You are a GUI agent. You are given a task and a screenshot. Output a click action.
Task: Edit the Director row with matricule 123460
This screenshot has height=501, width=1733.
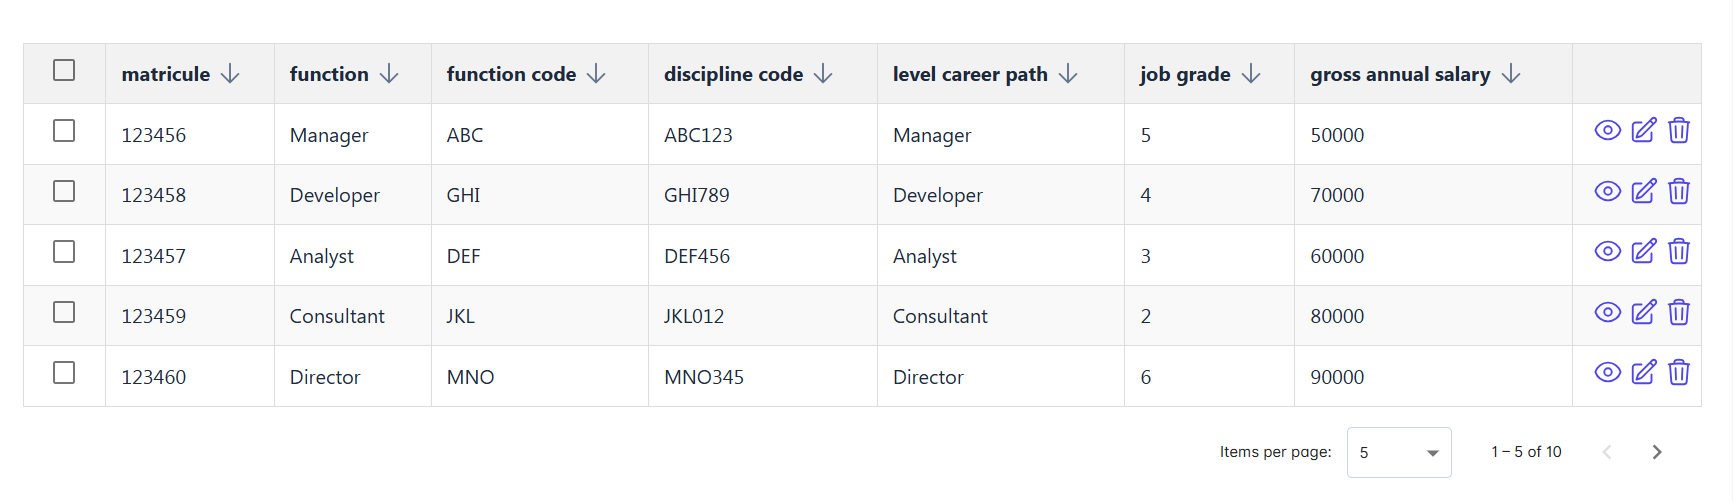(1643, 373)
